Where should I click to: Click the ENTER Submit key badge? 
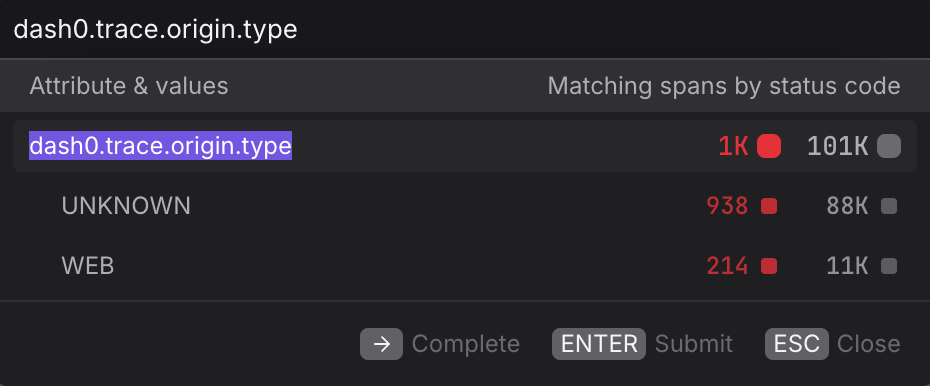pos(598,344)
